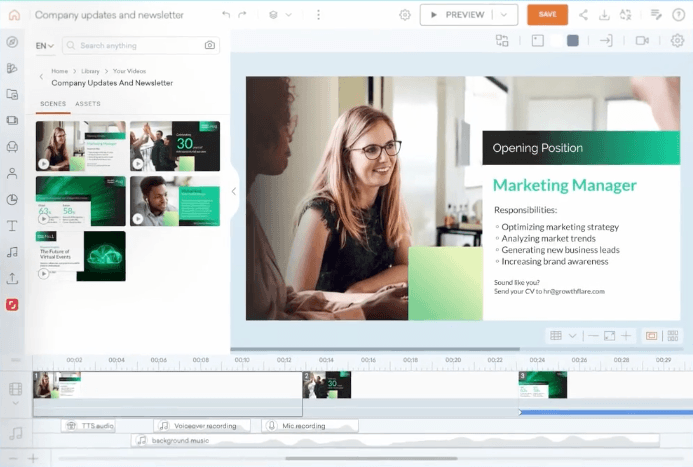The height and width of the screenshot is (467, 693).
Task: Click the download icon in top bar
Action: (x=604, y=15)
